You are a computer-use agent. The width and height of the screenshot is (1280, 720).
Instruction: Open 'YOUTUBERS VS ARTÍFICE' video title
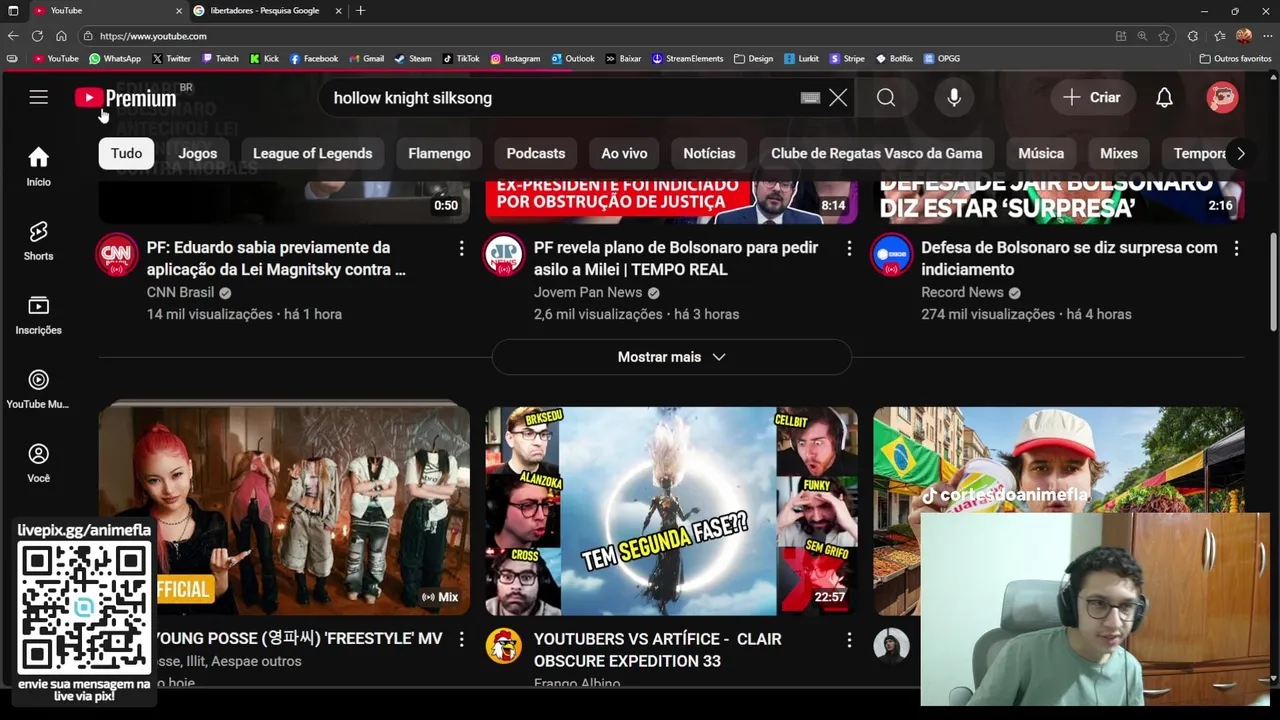[657, 650]
